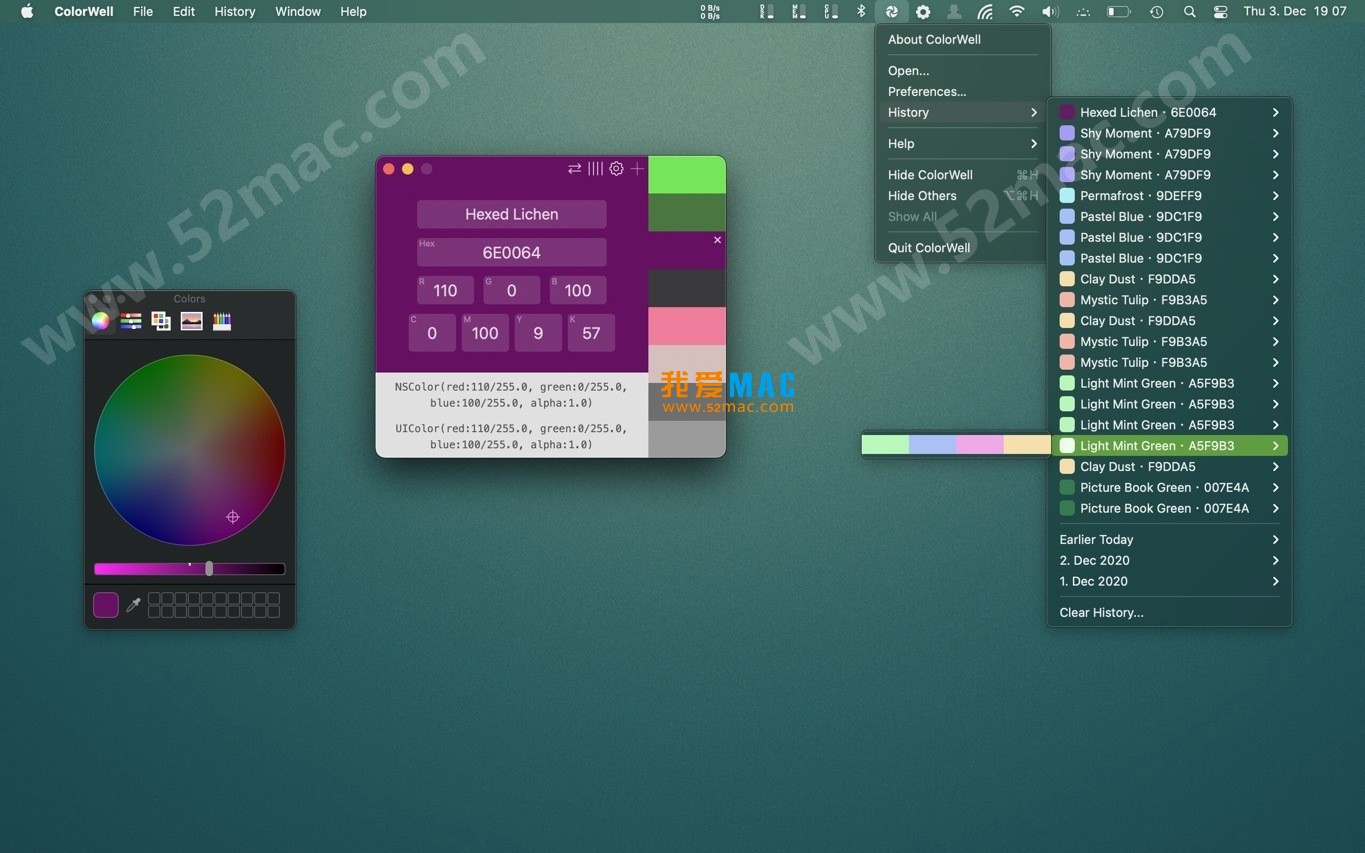Viewport: 1365px width, 853px height.
Task: Open the History menu in menu bar
Action: 235,12
